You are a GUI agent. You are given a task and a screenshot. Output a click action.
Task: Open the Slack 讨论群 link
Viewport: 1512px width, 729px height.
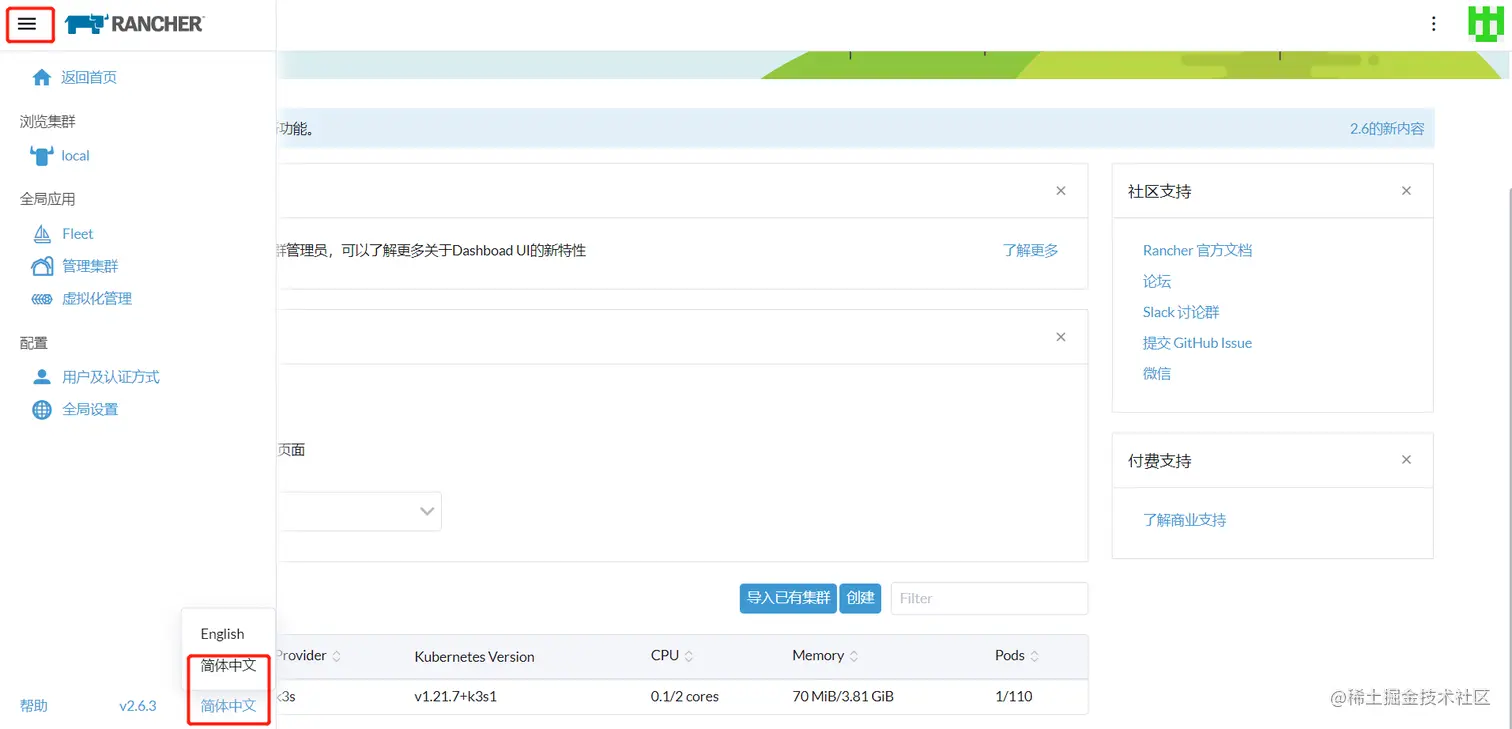pyautogui.click(x=1181, y=312)
